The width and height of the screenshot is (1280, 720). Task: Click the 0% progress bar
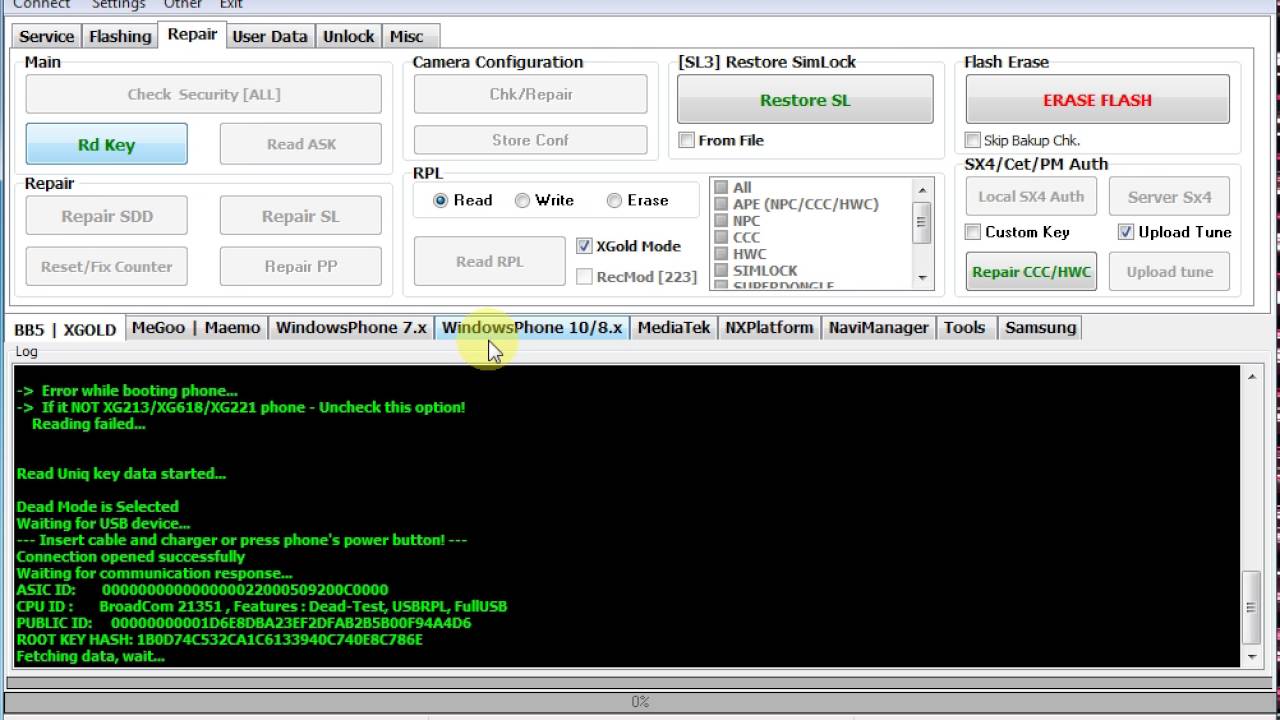[640, 702]
